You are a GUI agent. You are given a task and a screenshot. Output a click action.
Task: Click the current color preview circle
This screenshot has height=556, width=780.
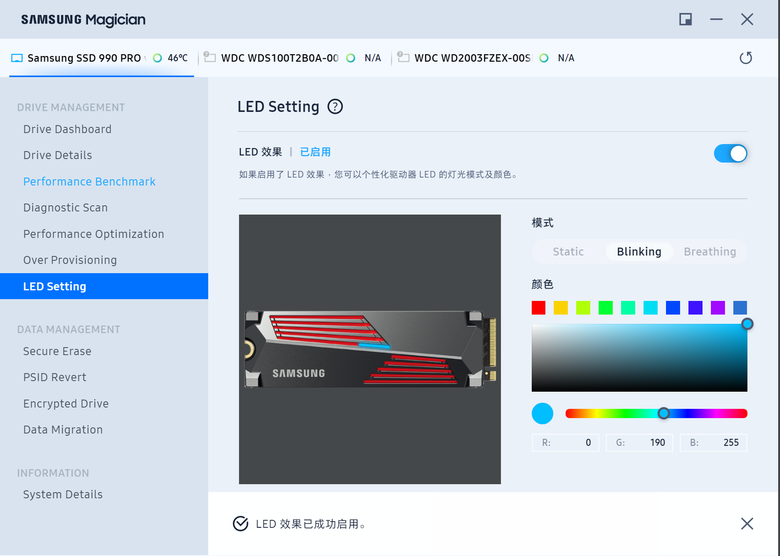[x=542, y=413]
